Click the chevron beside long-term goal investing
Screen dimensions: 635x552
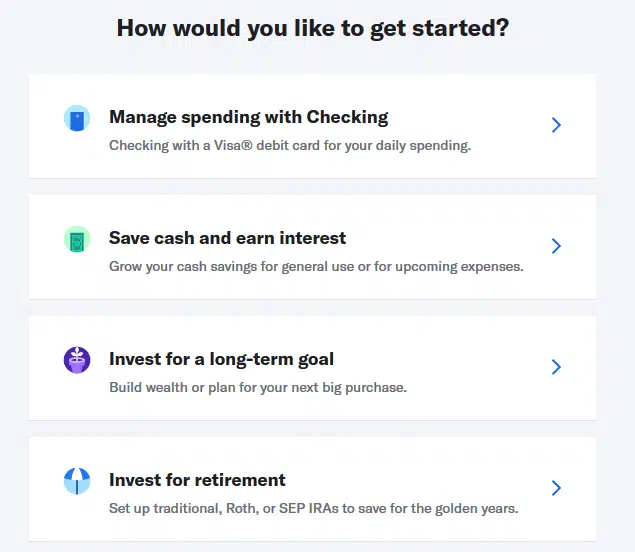(x=557, y=367)
